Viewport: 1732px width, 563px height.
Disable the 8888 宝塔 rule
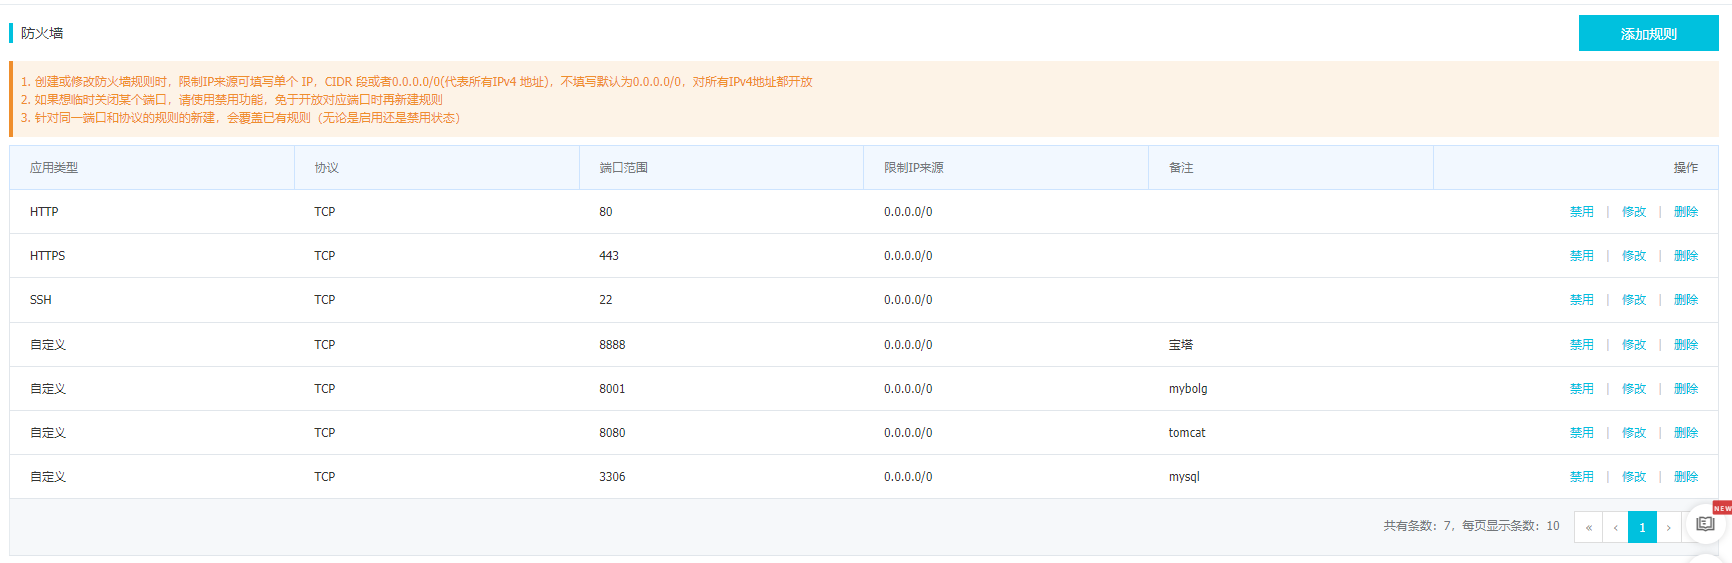[x=1581, y=345]
